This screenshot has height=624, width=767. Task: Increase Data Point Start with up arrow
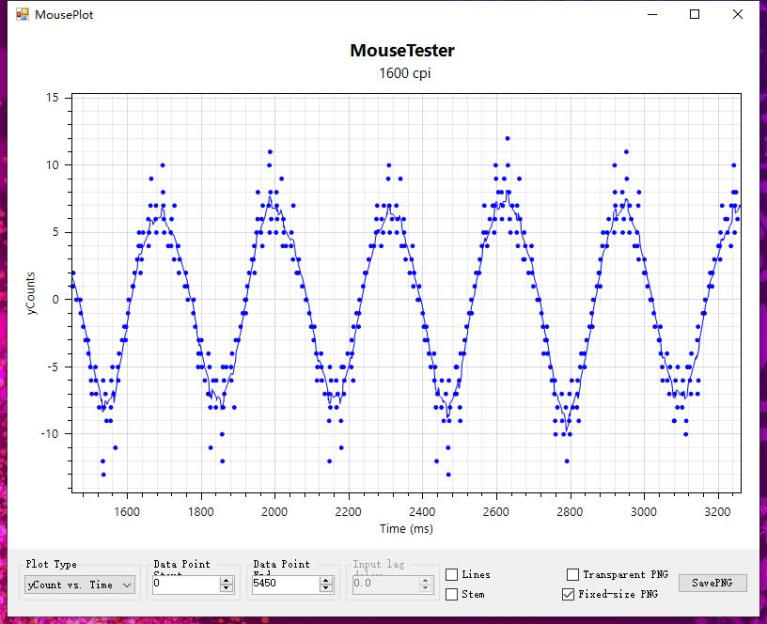click(226, 581)
